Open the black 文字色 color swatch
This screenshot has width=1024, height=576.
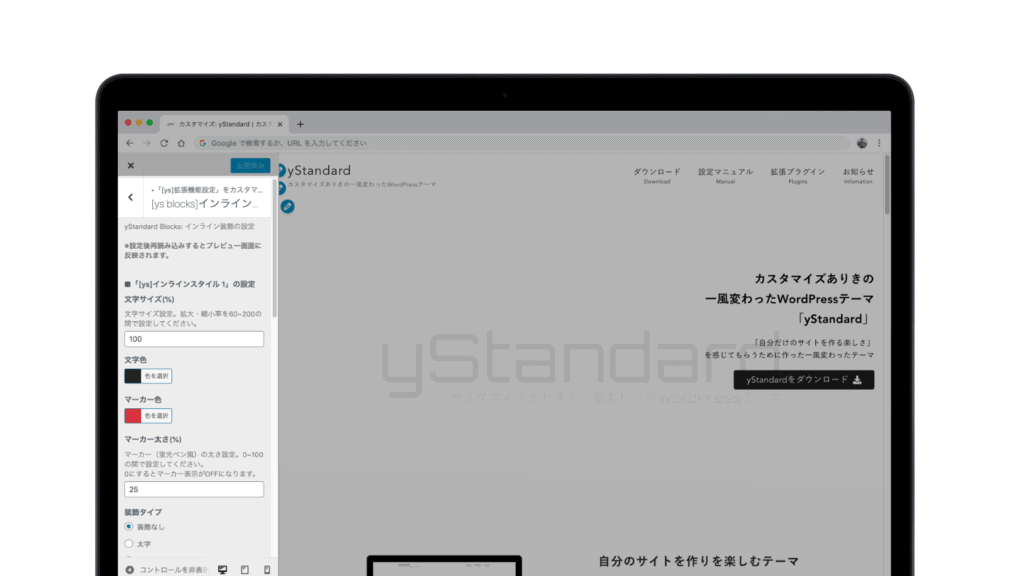[133, 376]
